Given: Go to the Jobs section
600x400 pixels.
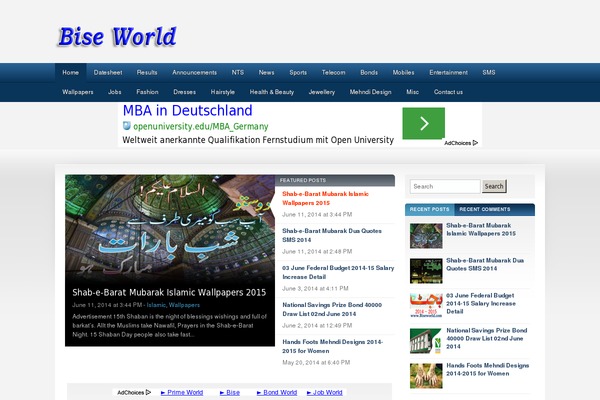Looking at the screenshot, I should [114, 92].
